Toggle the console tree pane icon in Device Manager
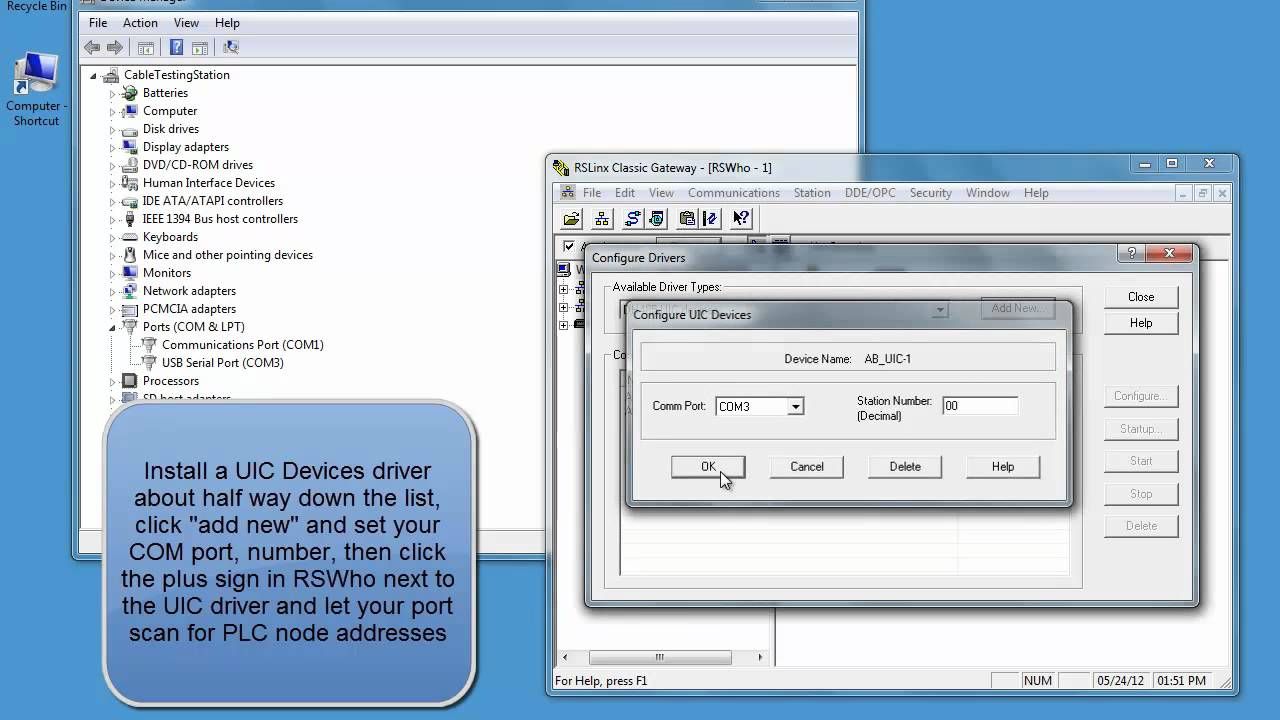This screenshot has height=720, width=1280. (146, 47)
